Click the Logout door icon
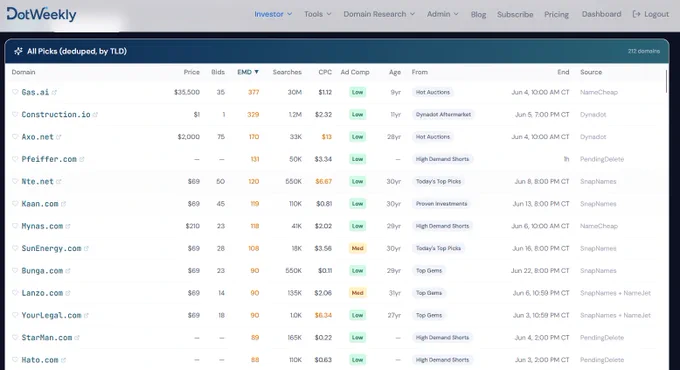The height and width of the screenshot is (370, 680). [636, 14]
